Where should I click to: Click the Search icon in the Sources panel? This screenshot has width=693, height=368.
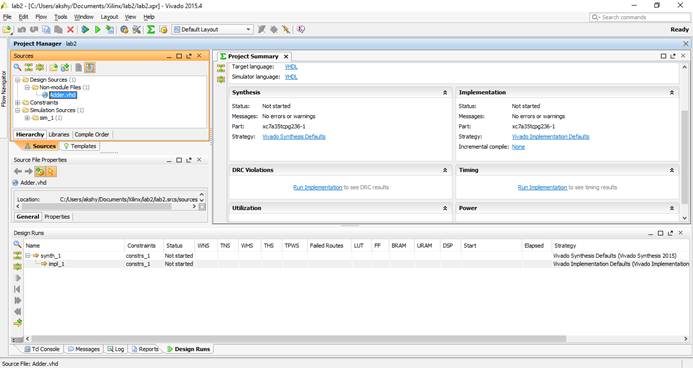17,68
